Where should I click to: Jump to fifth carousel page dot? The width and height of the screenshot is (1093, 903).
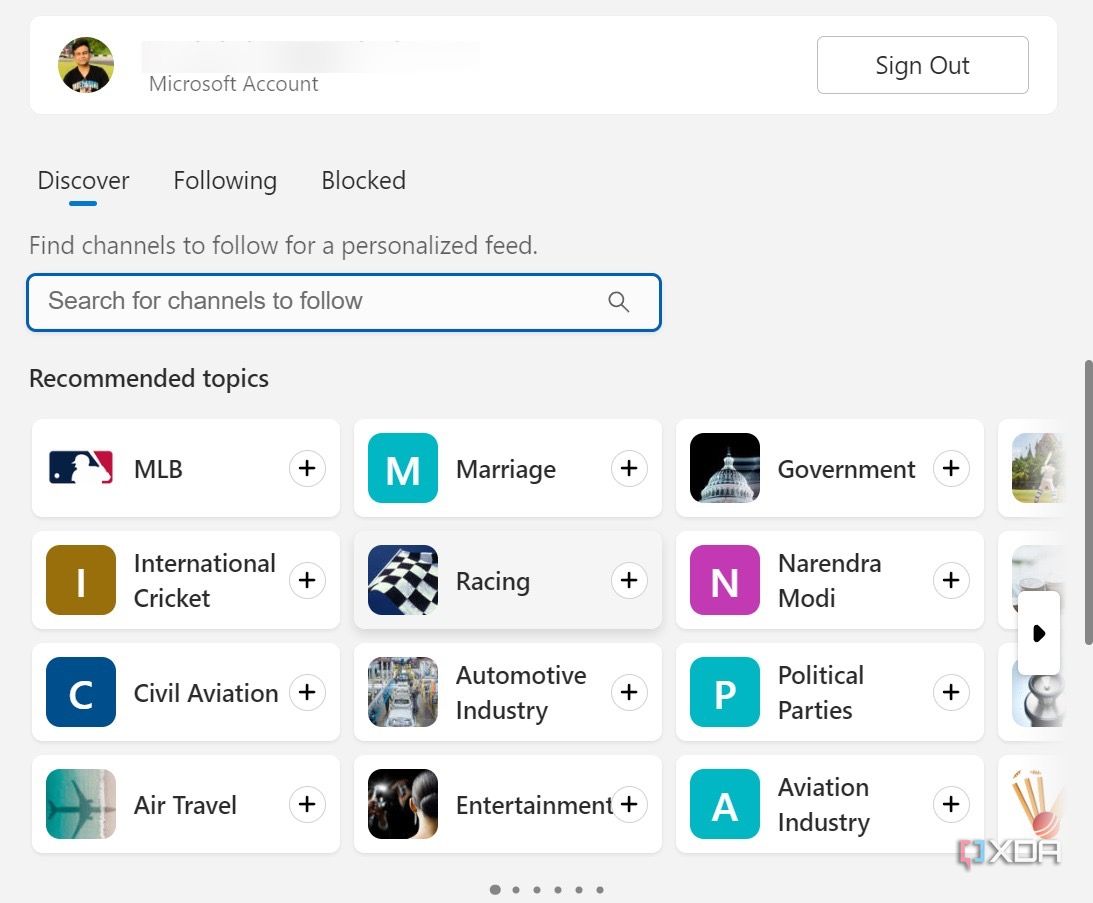[579, 890]
